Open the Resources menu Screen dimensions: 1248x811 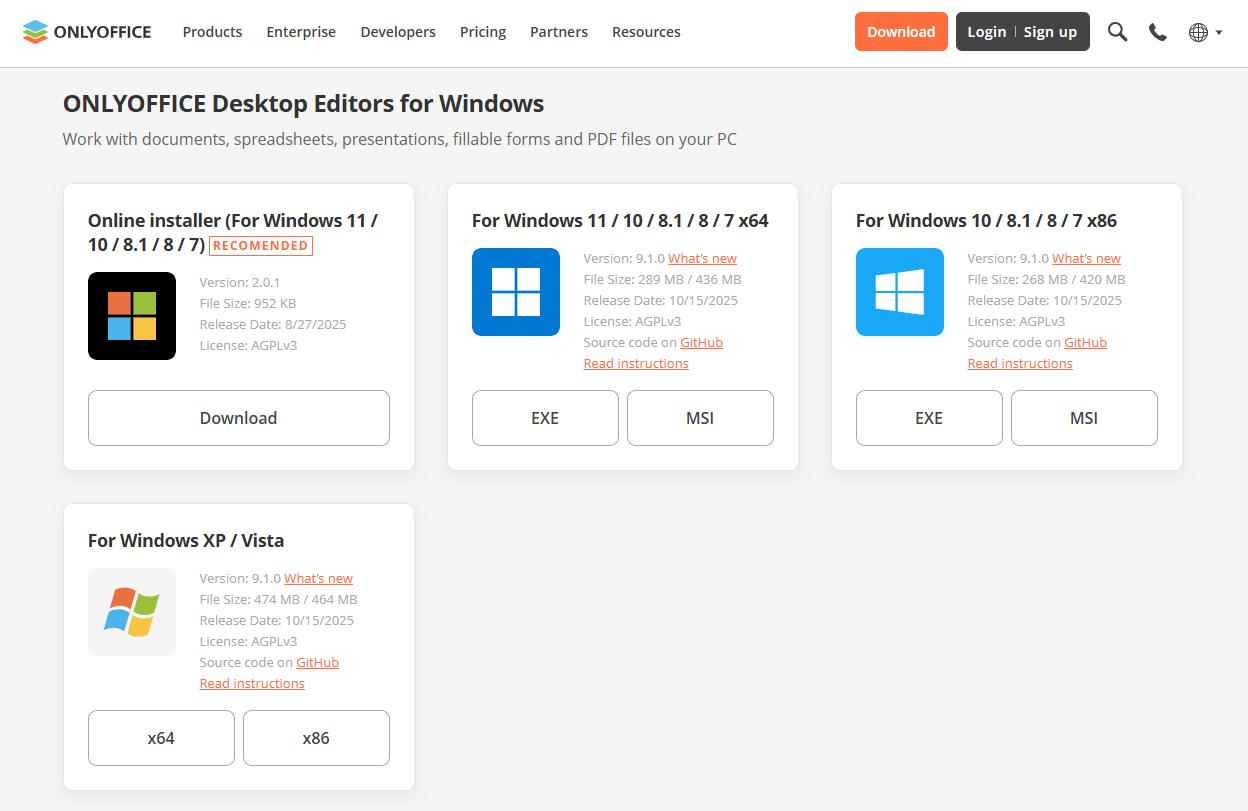646,31
